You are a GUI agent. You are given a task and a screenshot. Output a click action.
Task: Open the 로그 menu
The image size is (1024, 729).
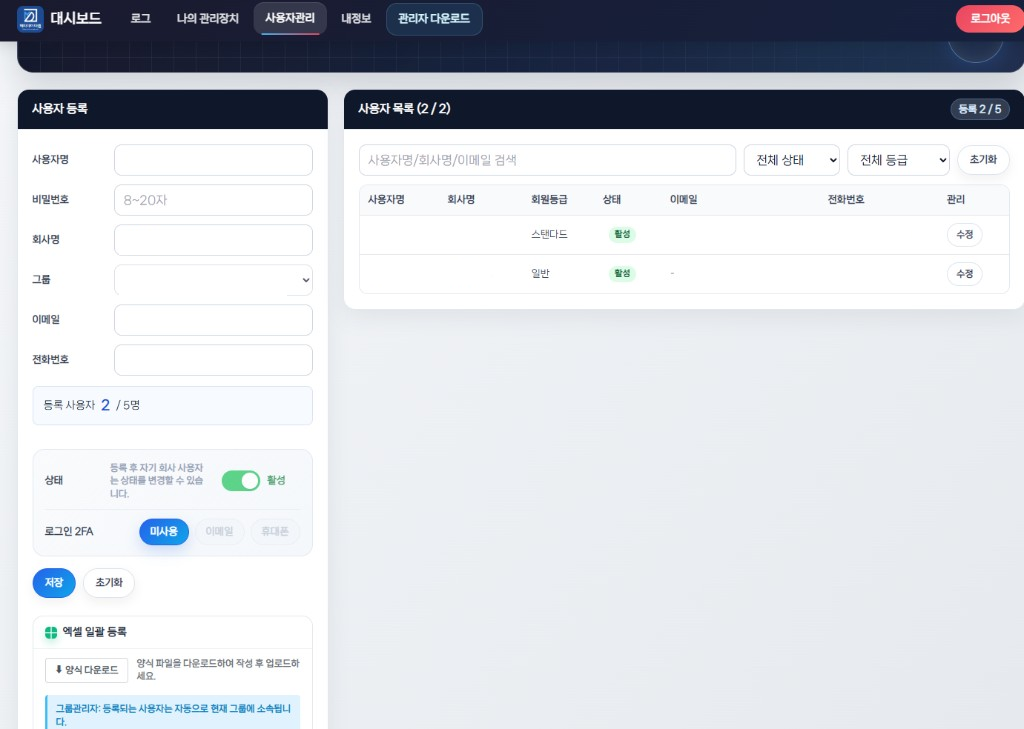140,18
